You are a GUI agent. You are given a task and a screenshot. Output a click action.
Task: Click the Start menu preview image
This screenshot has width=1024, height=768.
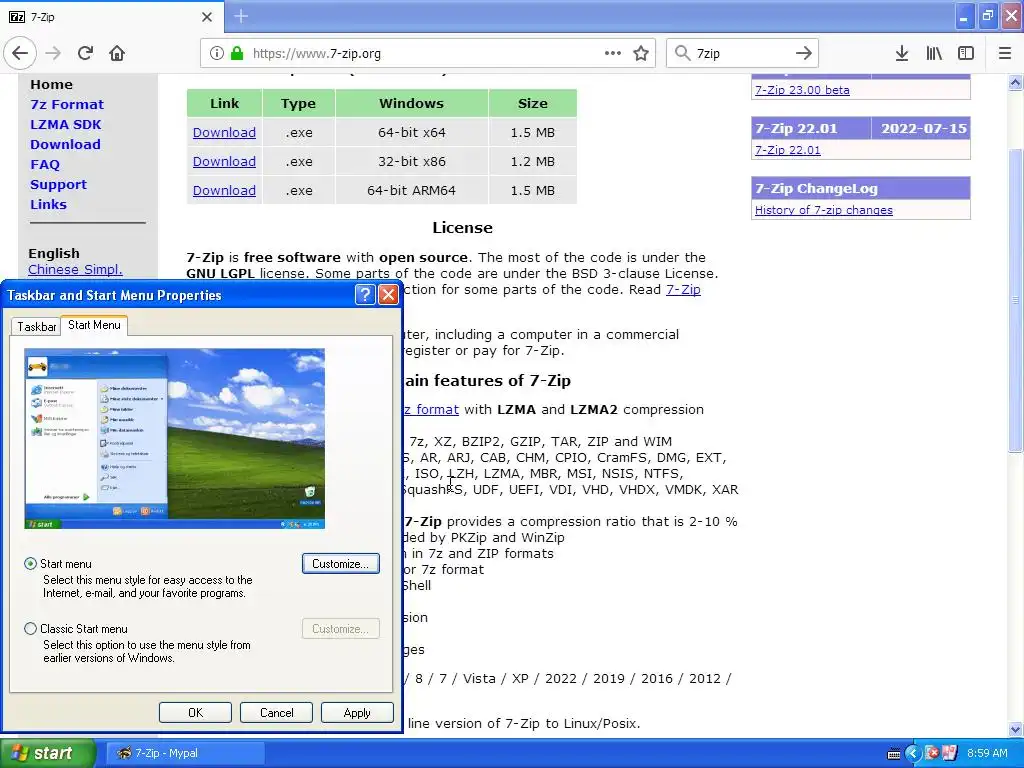point(174,438)
